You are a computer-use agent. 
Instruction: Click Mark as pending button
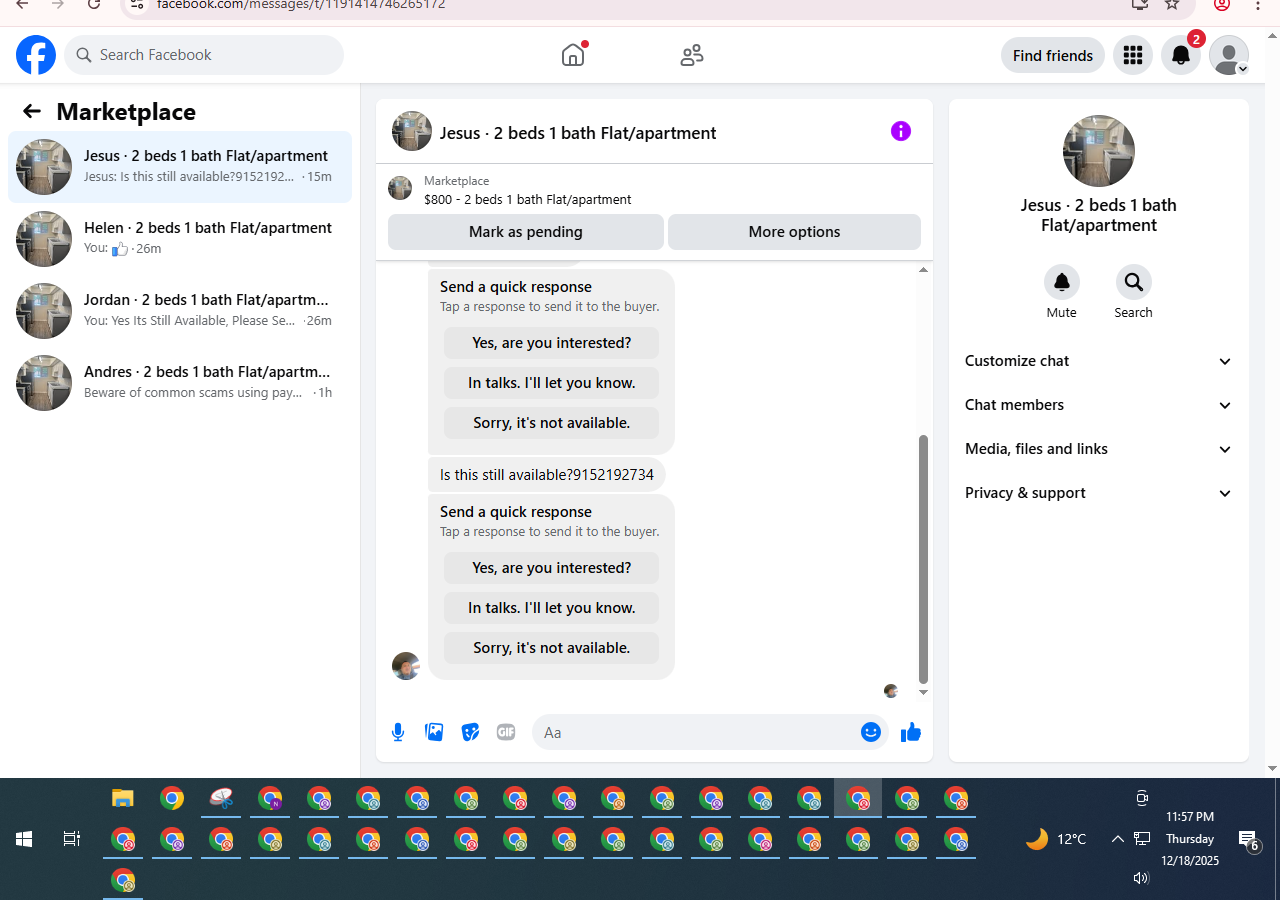[x=526, y=232]
